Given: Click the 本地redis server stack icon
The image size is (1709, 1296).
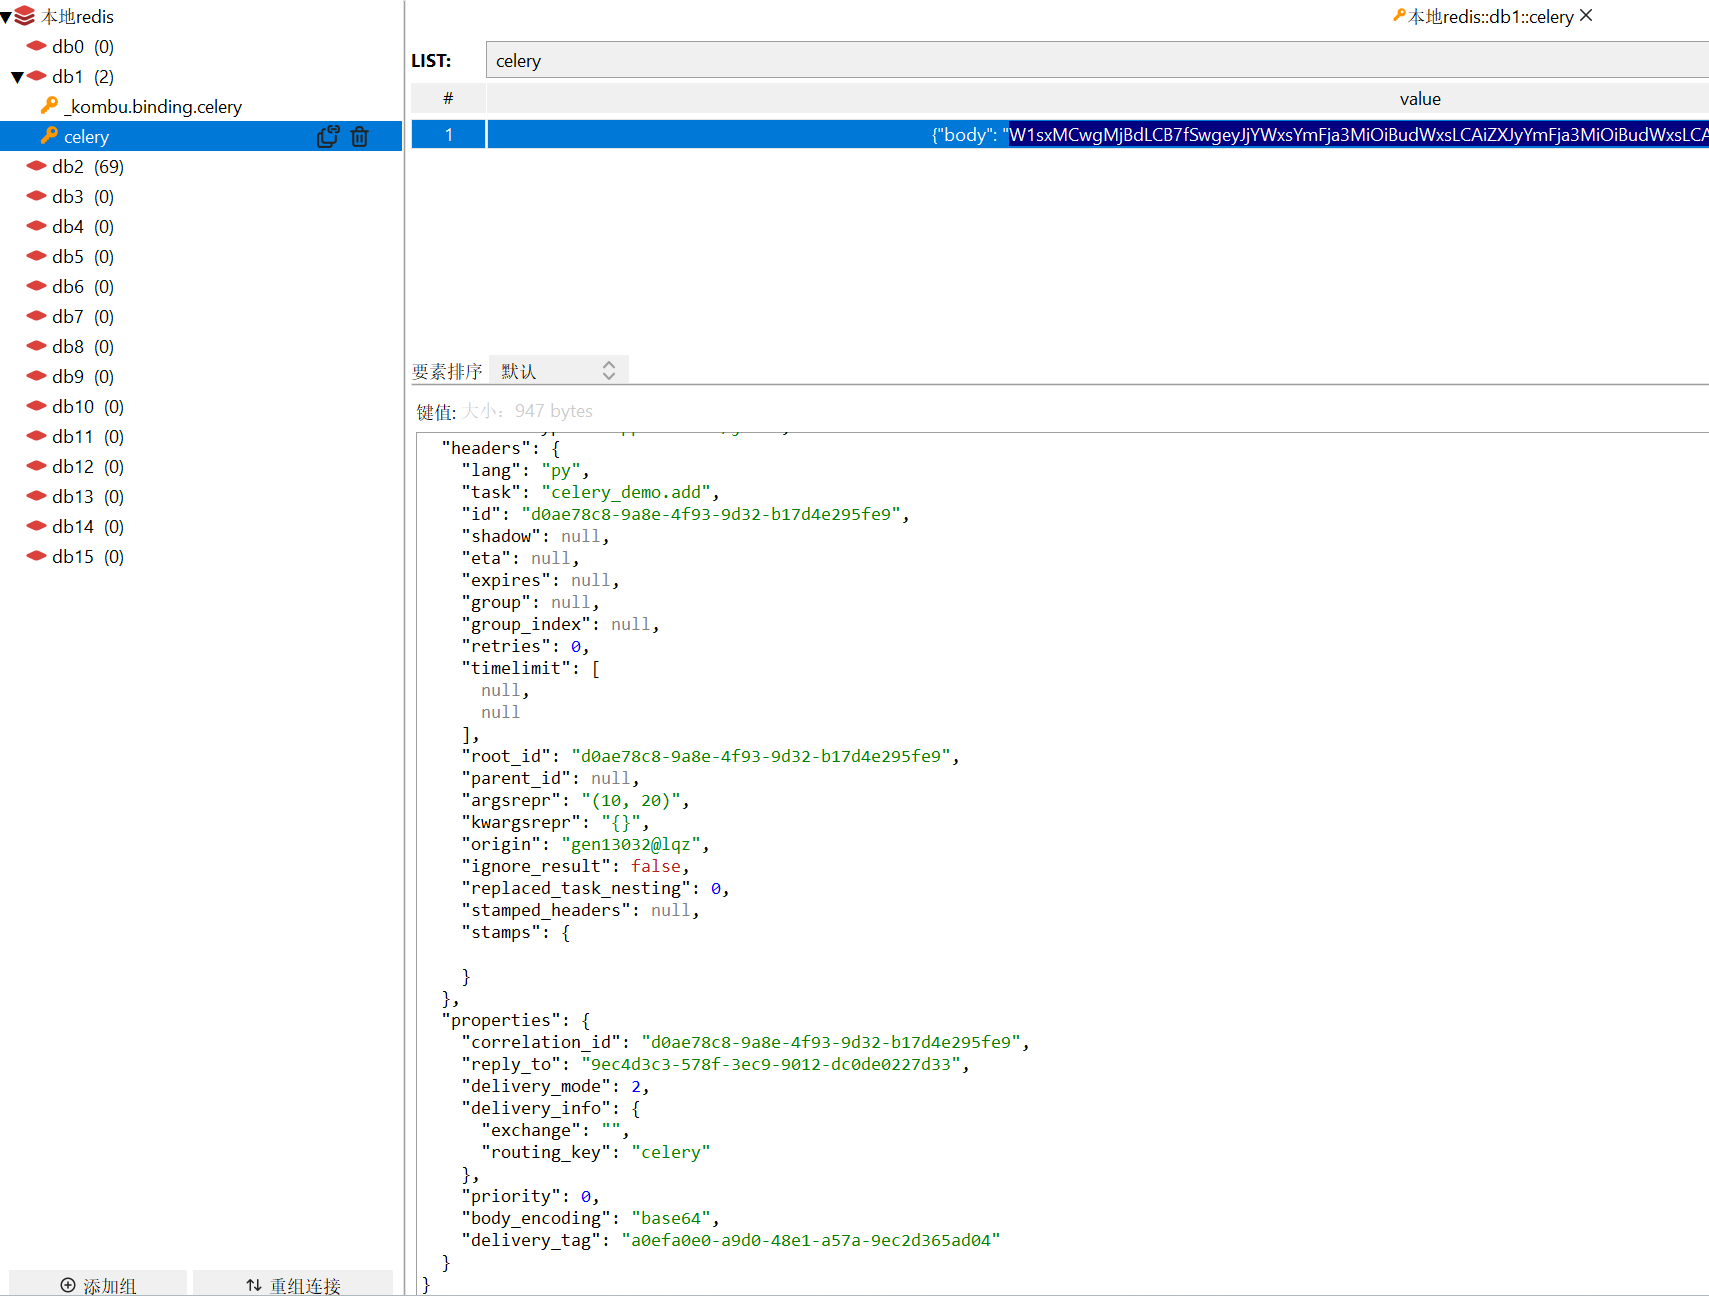Looking at the screenshot, I should coord(25,16).
